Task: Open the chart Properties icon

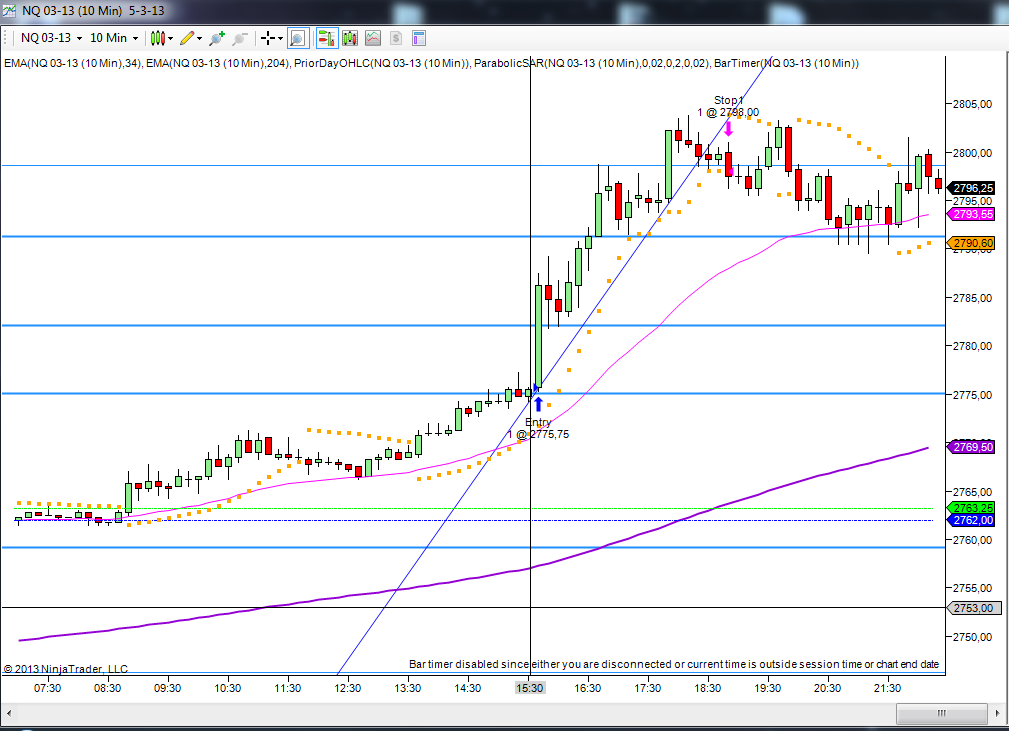Action: click(x=419, y=39)
